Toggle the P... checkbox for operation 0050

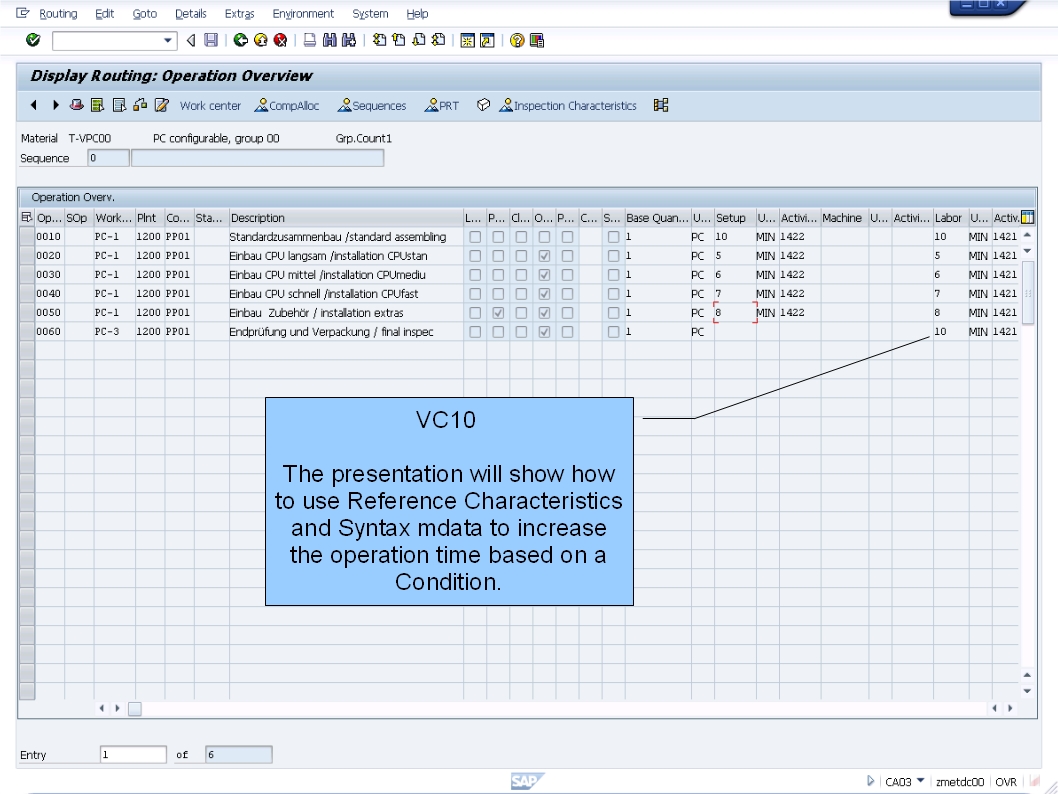pos(498,313)
